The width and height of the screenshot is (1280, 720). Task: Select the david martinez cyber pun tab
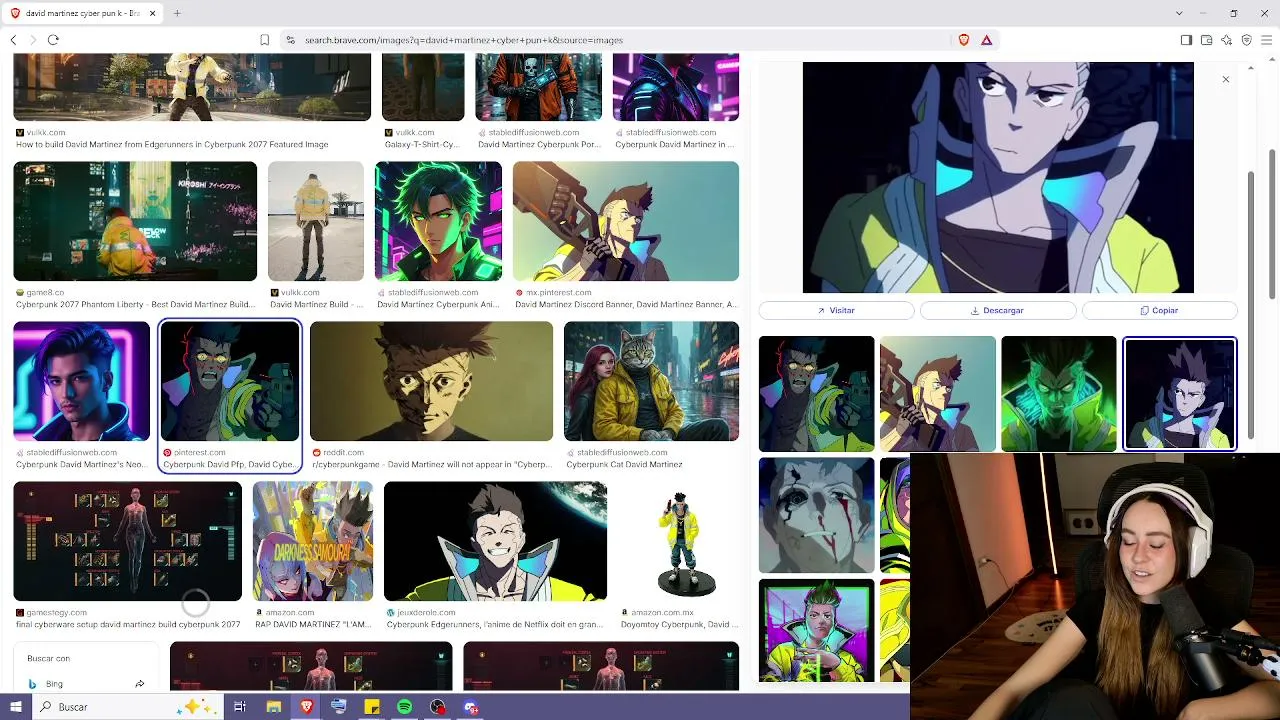click(84, 13)
